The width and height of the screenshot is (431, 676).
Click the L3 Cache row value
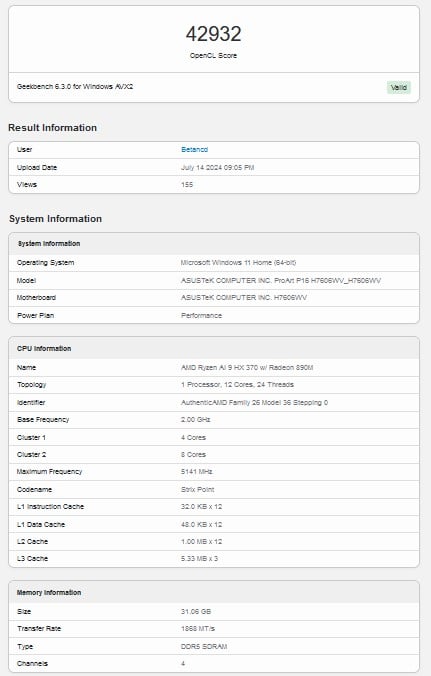tap(199, 559)
